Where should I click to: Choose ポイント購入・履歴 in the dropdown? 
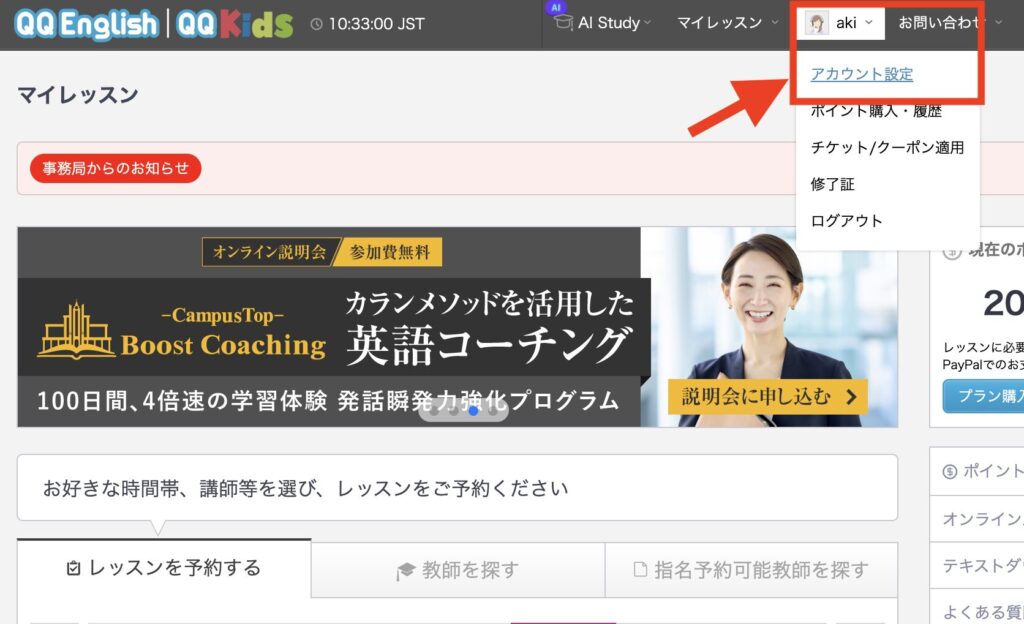point(876,111)
